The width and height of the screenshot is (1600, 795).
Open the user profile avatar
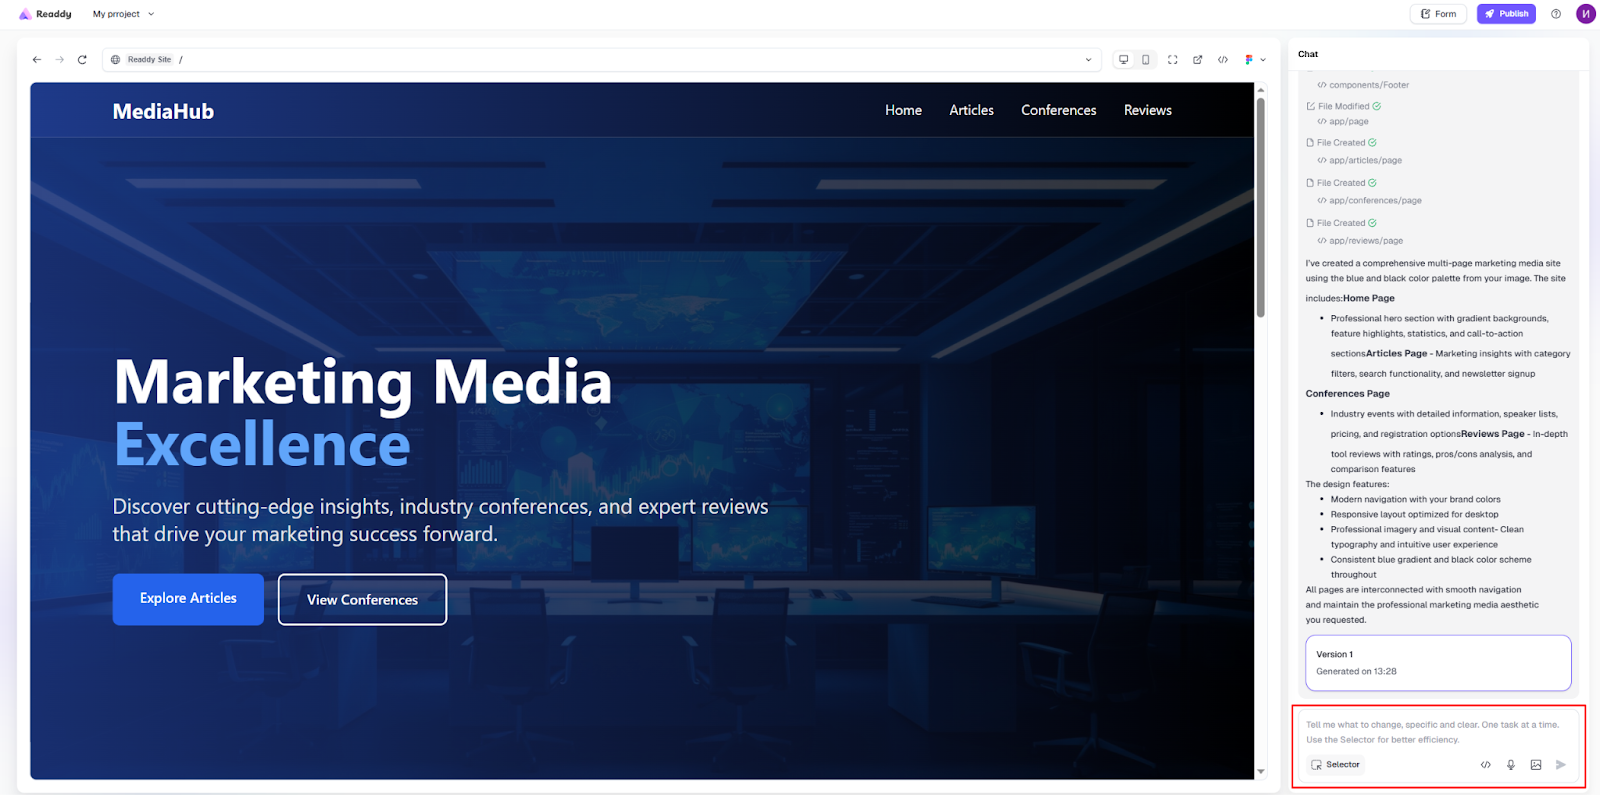(1586, 14)
